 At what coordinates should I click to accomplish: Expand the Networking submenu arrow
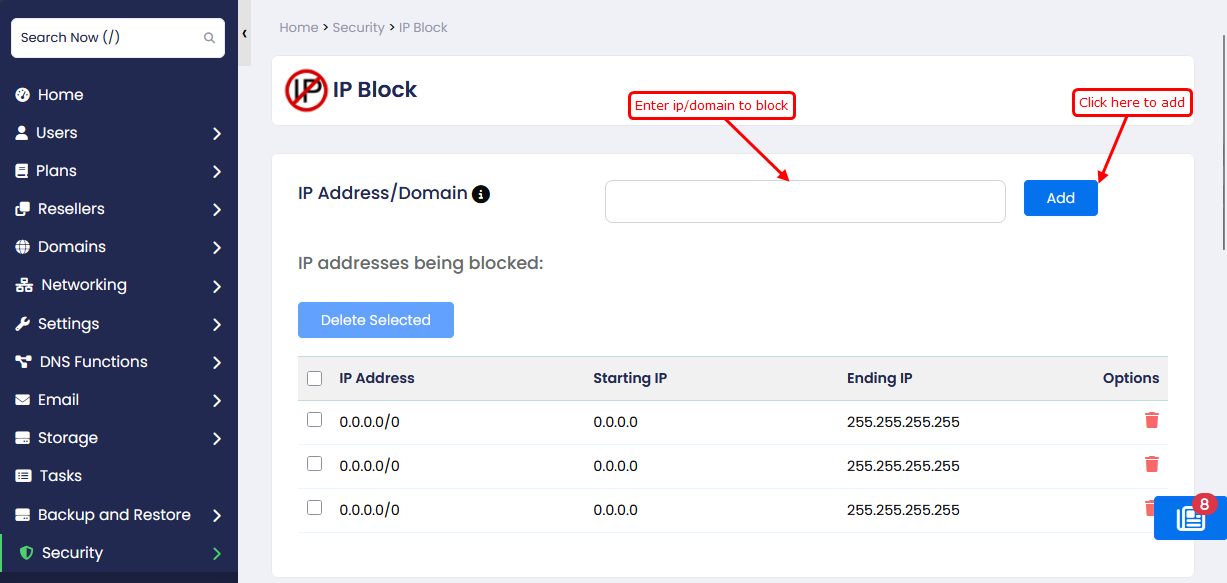[217, 286]
